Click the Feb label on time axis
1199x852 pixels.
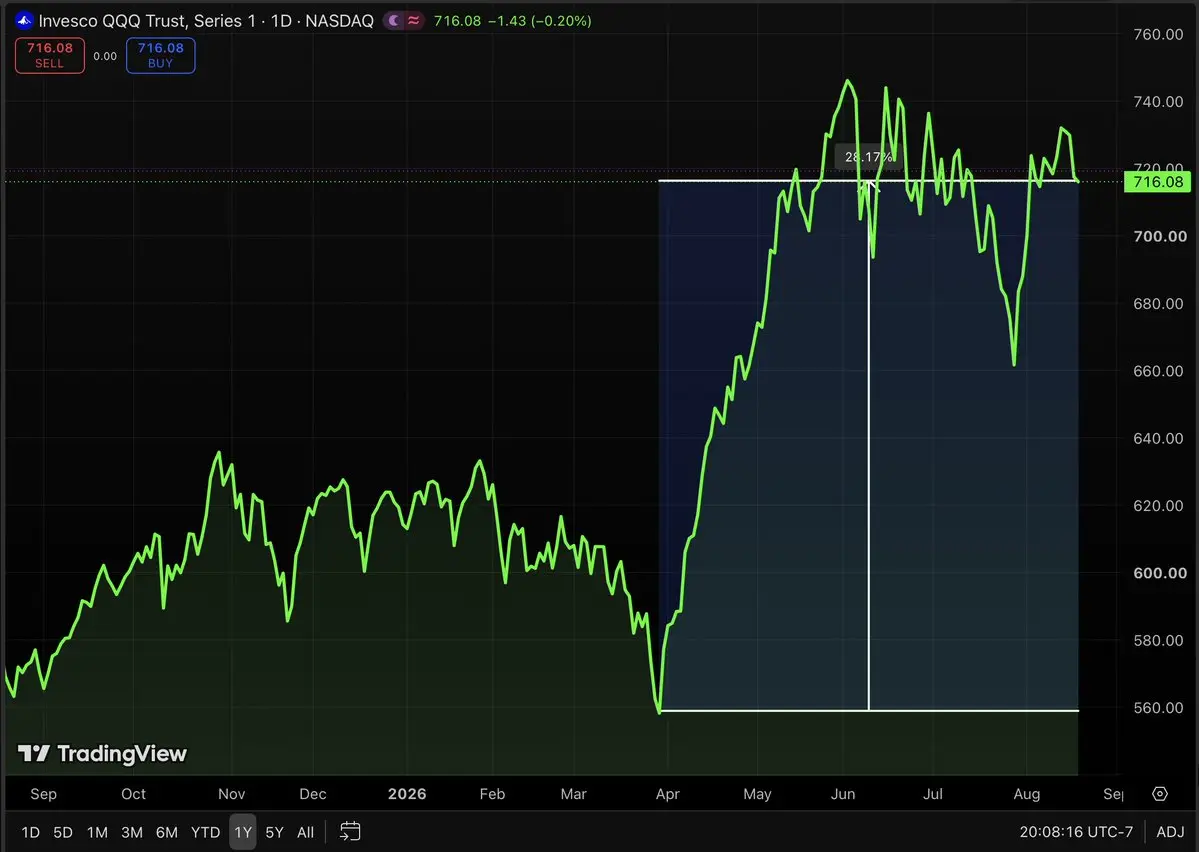492,794
